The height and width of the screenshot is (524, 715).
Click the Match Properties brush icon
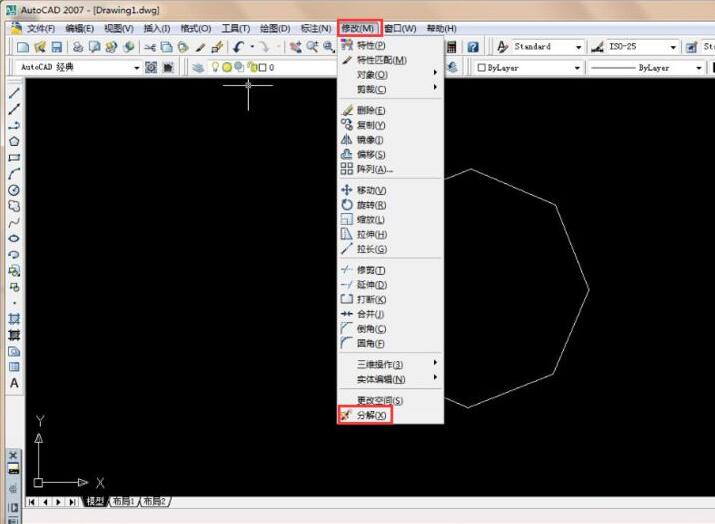200,47
